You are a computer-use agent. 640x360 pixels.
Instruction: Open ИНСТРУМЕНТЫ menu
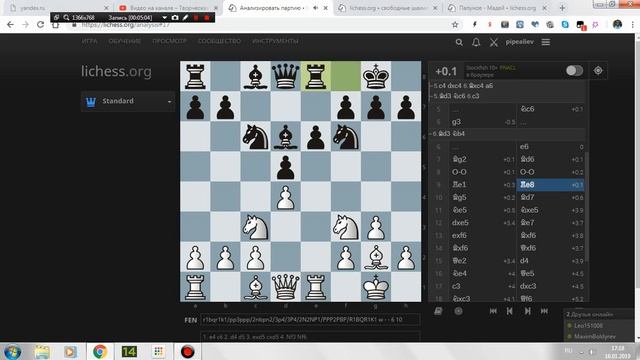point(275,41)
